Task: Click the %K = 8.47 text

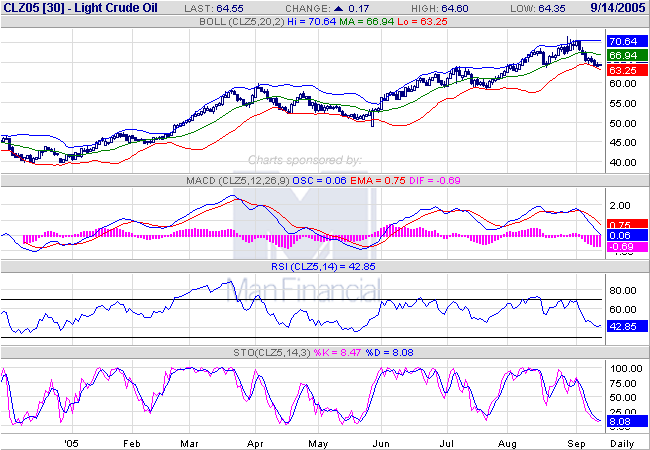Action: pos(337,353)
